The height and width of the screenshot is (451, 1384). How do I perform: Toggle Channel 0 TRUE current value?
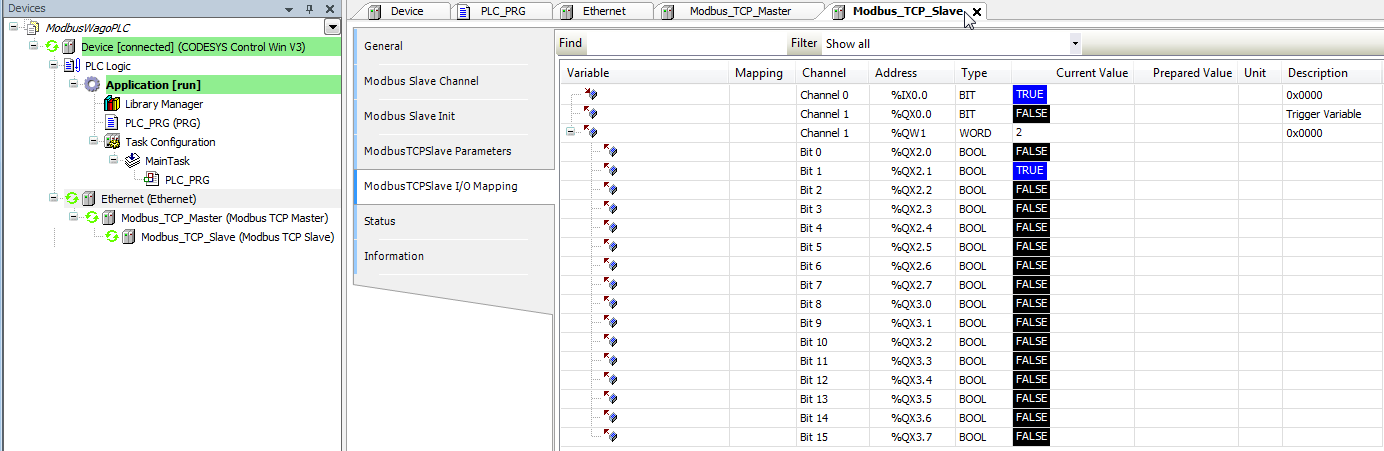point(1030,95)
